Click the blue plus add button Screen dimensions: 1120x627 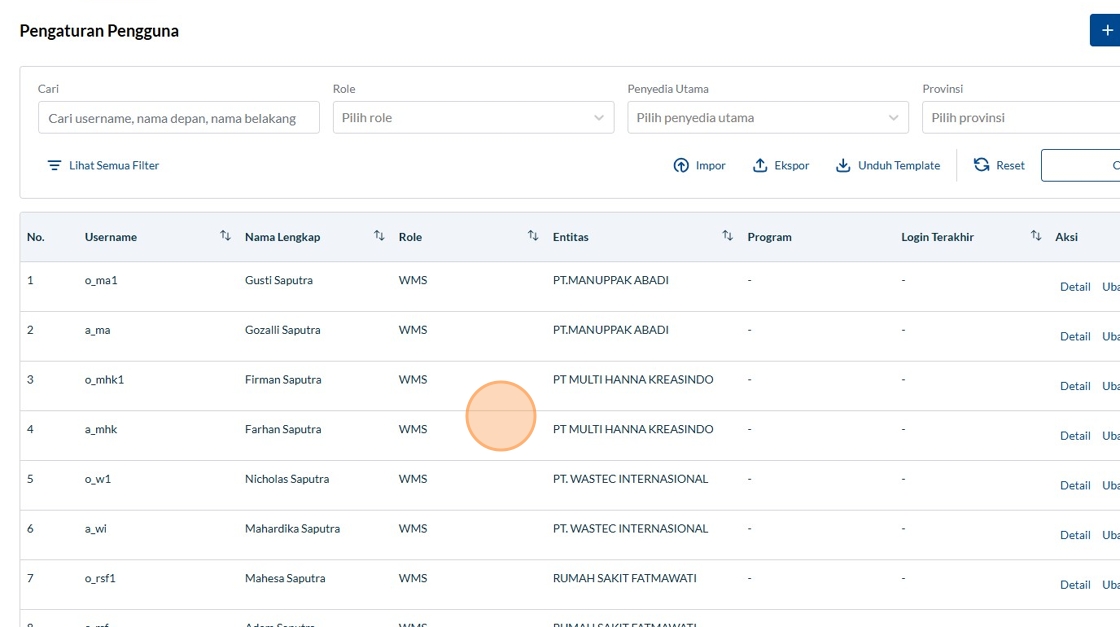1106,31
